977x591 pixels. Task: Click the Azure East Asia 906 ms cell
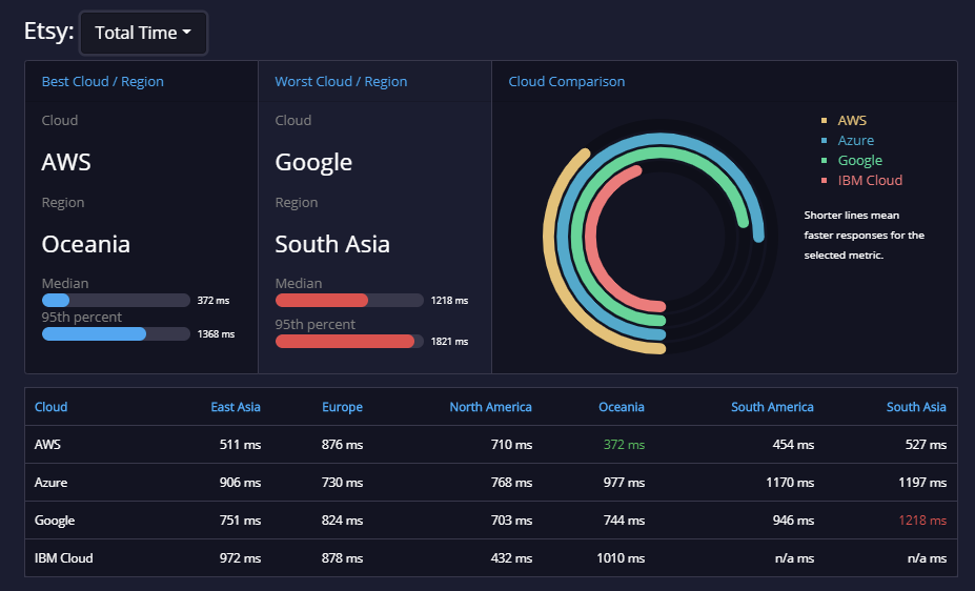240,483
